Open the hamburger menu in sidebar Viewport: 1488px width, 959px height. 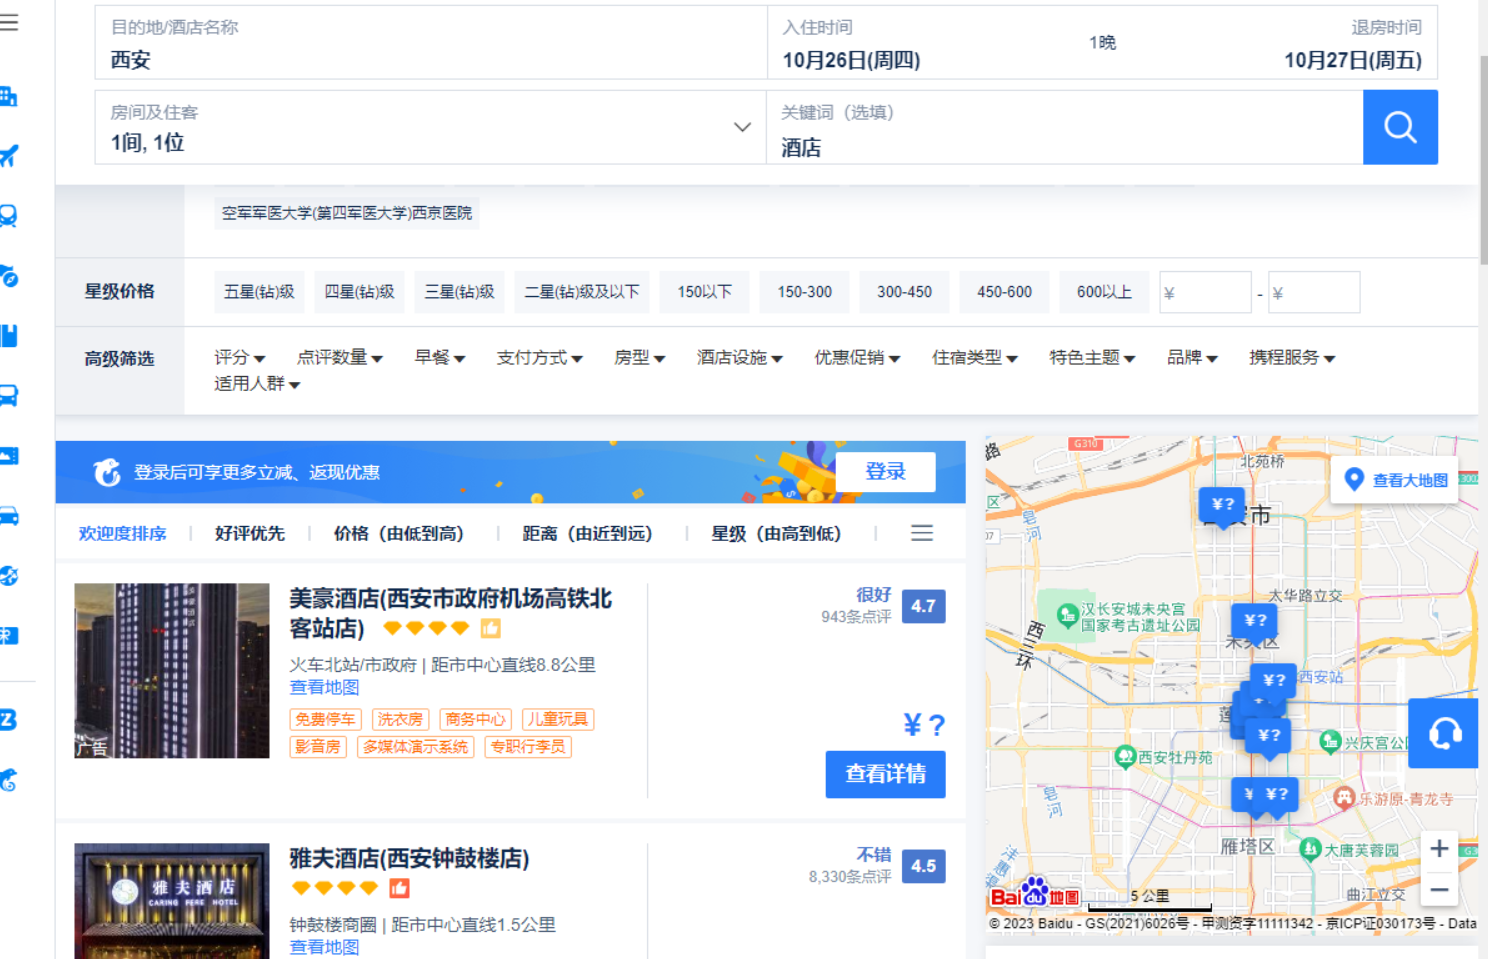(x=9, y=22)
